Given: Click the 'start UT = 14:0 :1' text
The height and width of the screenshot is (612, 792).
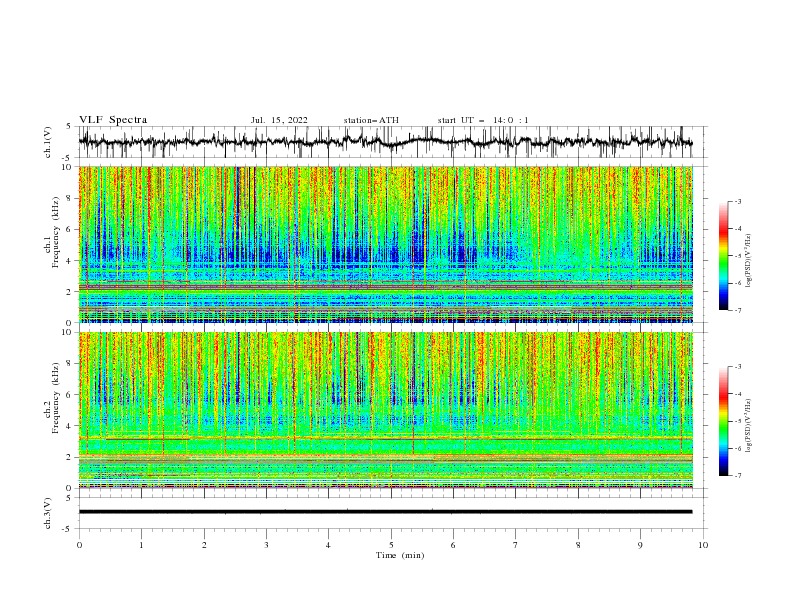Looking at the screenshot, I should point(483,120).
